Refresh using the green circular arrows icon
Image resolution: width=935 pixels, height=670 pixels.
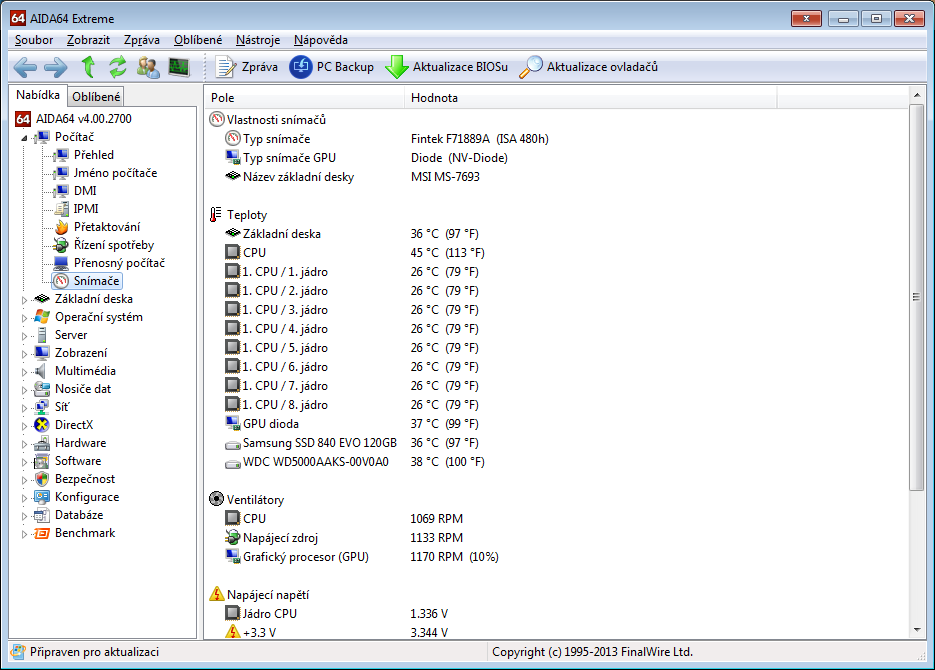(117, 67)
